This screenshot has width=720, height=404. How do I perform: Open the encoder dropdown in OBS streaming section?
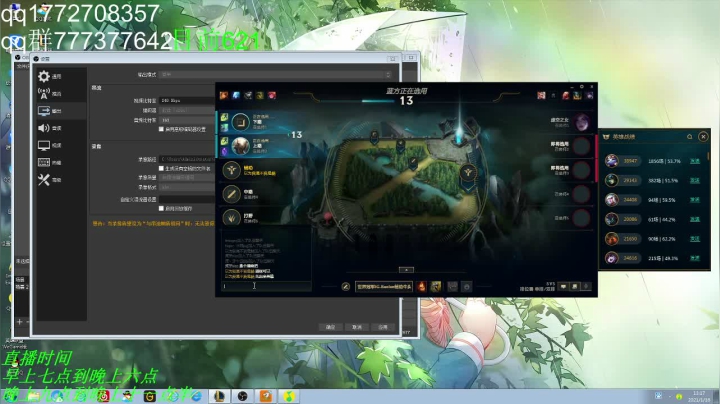coord(187,110)
